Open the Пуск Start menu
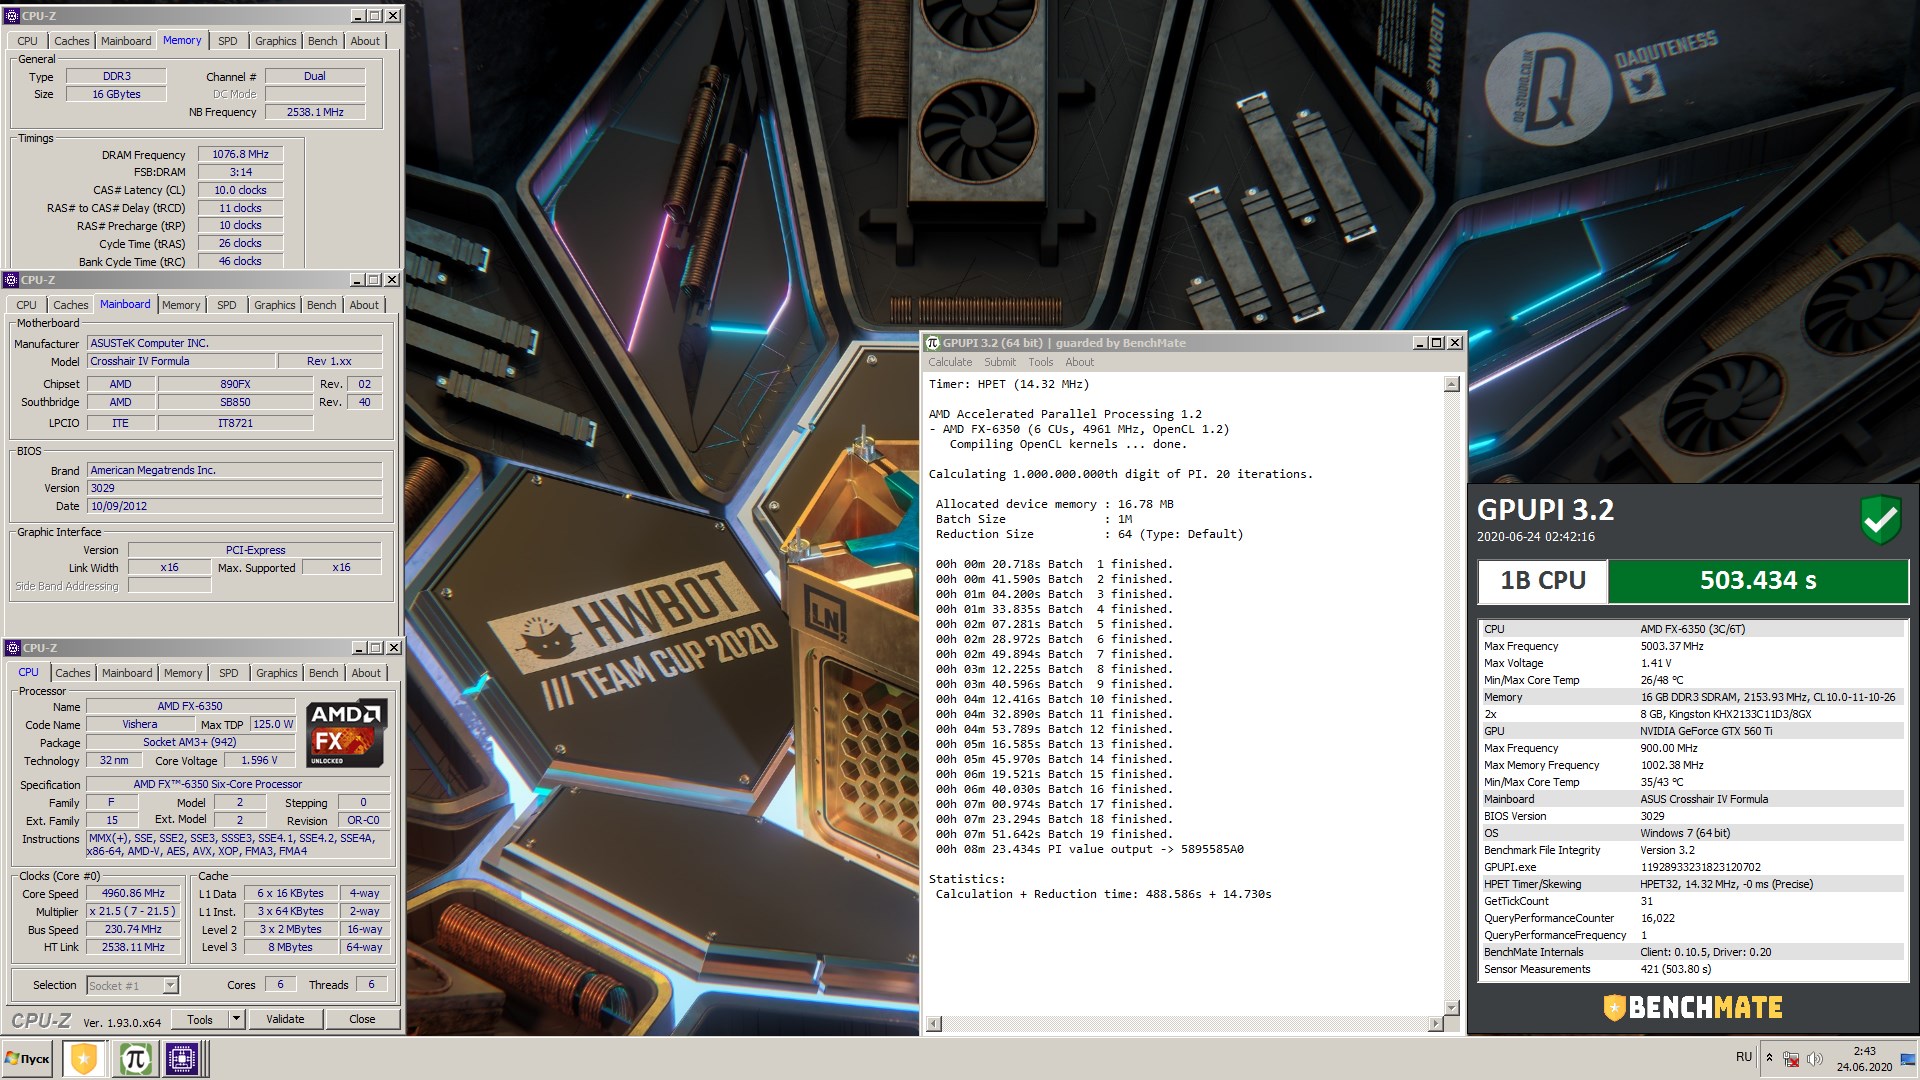1920x1080 pixels. 28,1058
